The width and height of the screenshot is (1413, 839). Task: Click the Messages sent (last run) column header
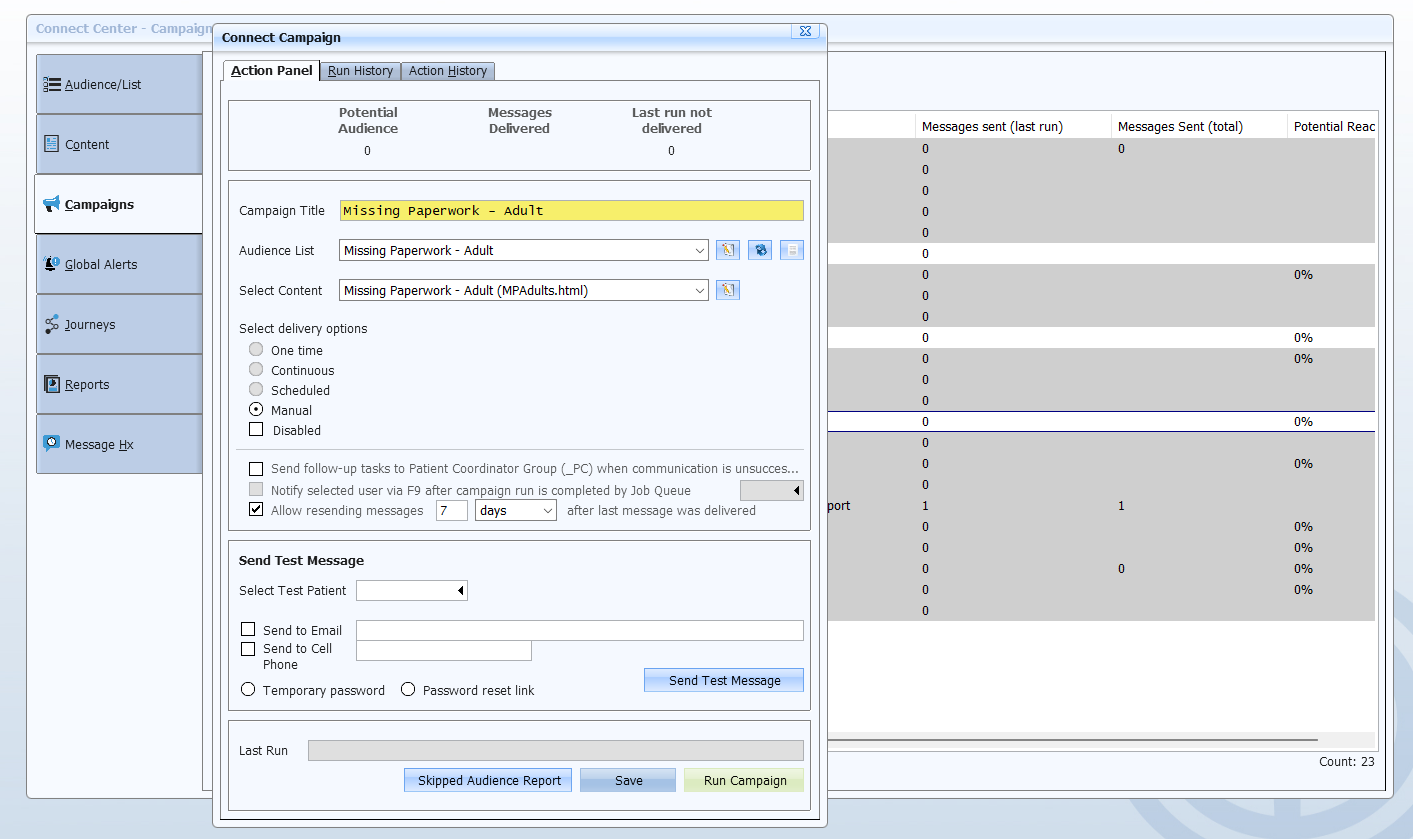coord(1013,126)
